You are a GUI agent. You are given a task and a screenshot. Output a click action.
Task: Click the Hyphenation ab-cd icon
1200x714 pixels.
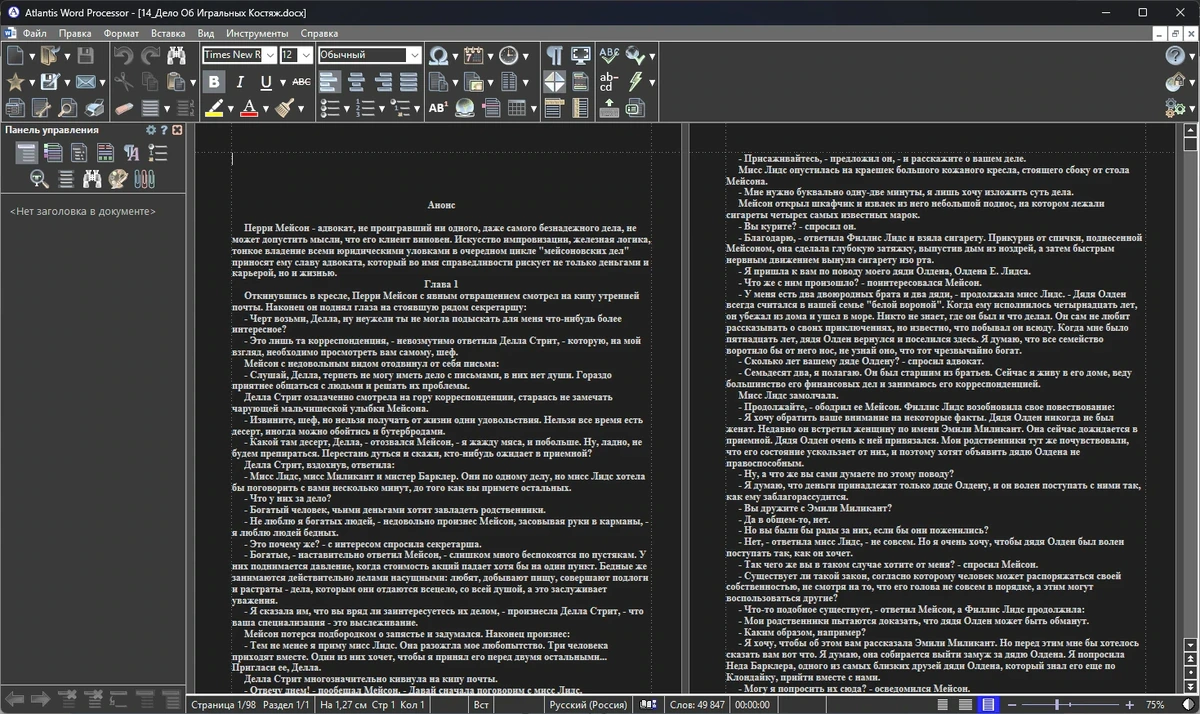[x=607, y=82]
